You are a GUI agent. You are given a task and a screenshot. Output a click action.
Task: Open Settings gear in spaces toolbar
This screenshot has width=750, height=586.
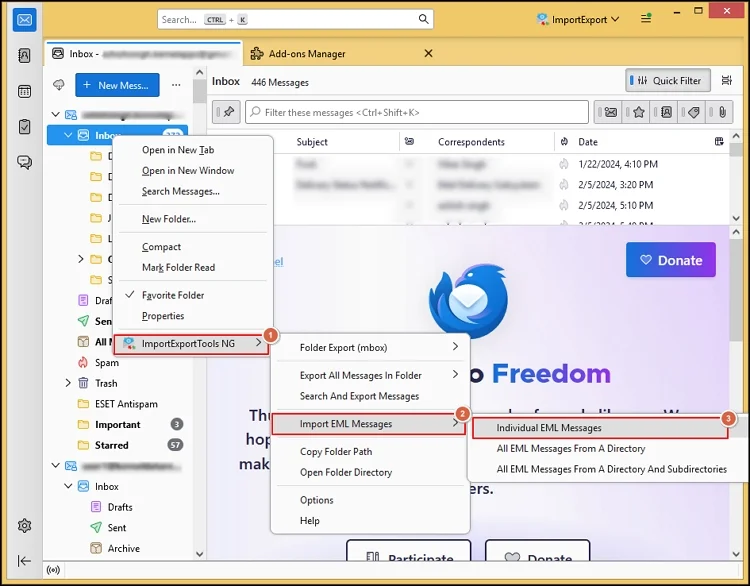click(x=24, y=525)
